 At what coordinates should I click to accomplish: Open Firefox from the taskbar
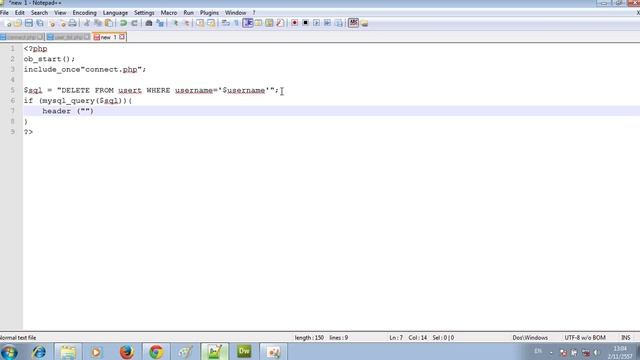point(127,352)
